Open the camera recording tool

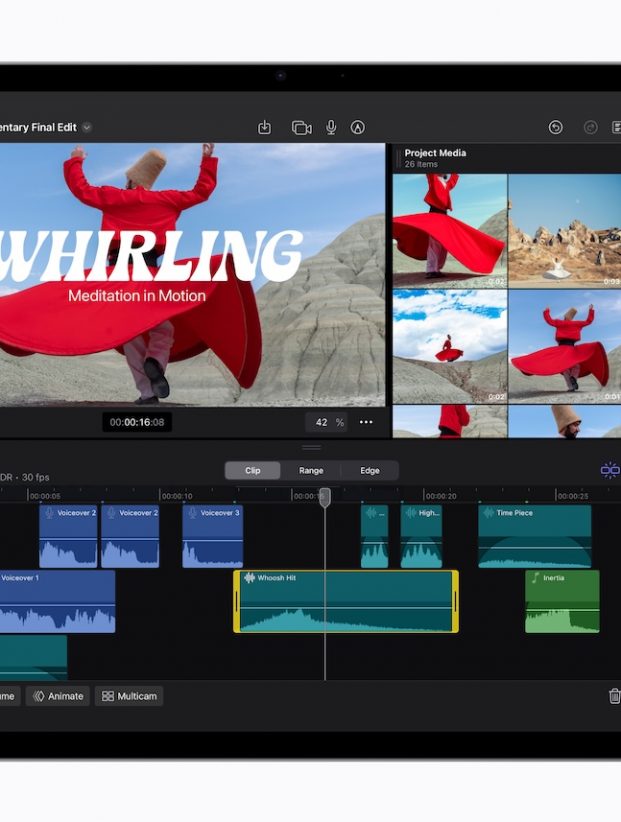click(x=301, y=128)
